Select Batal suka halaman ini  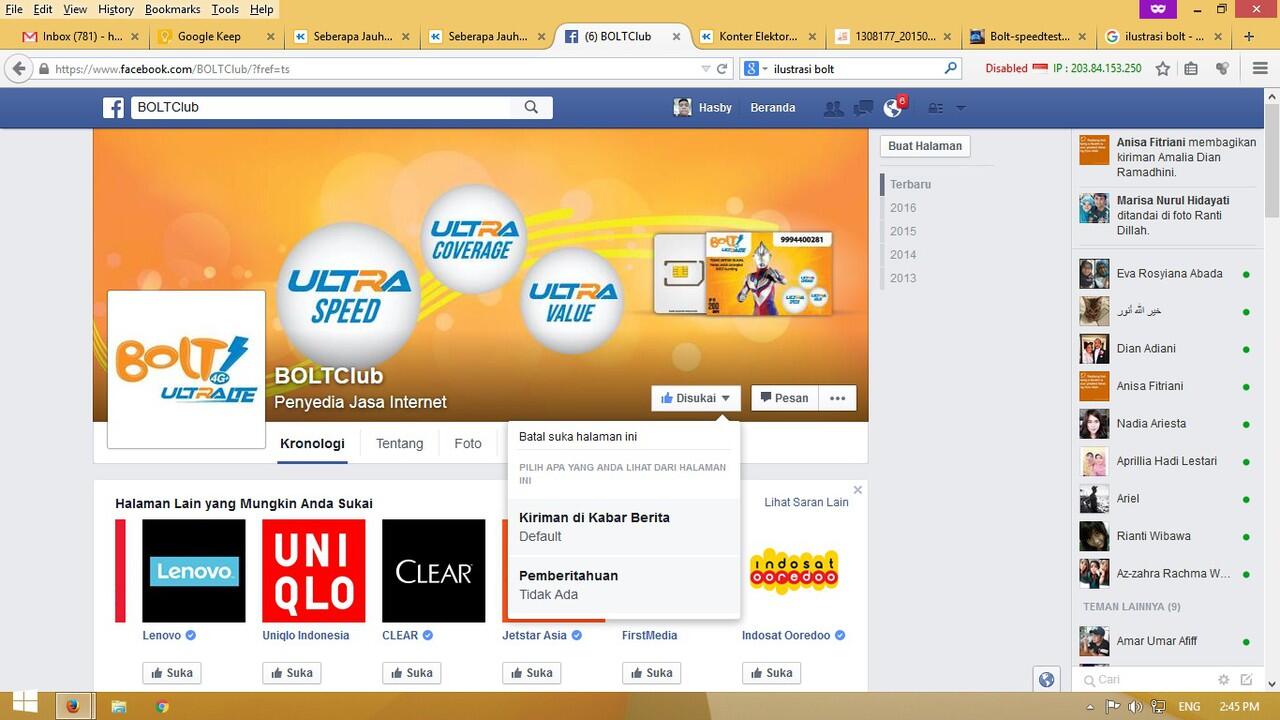(624, 437)
